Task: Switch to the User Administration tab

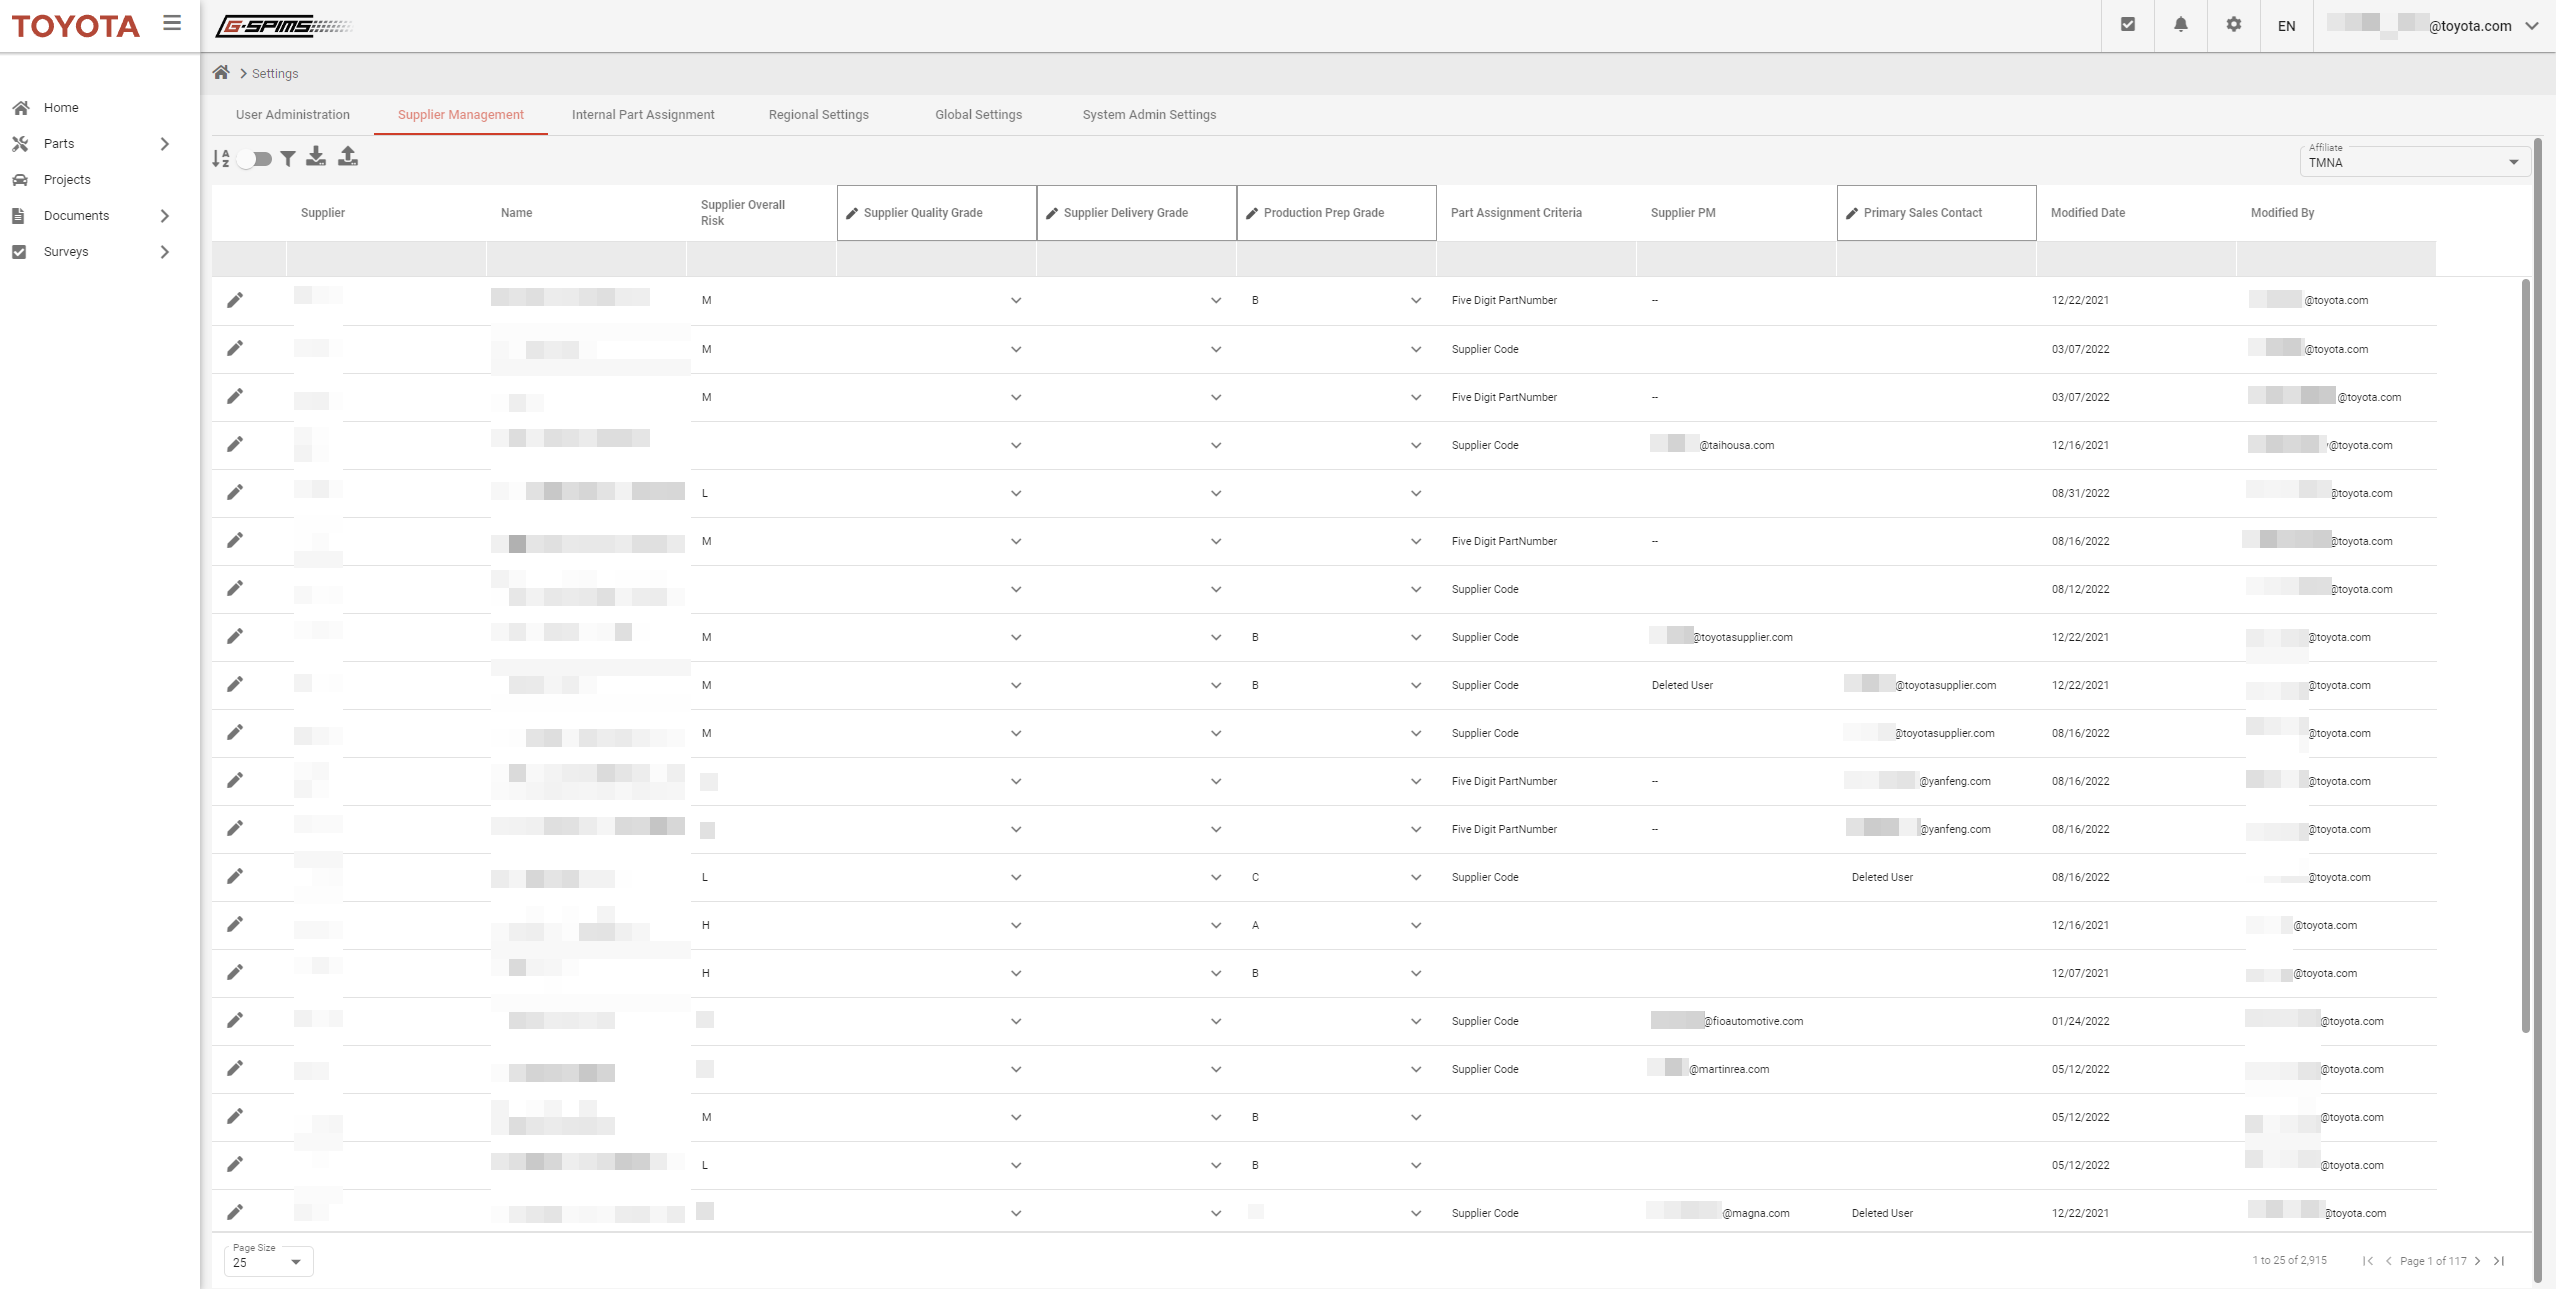Action: coord(293,114)
